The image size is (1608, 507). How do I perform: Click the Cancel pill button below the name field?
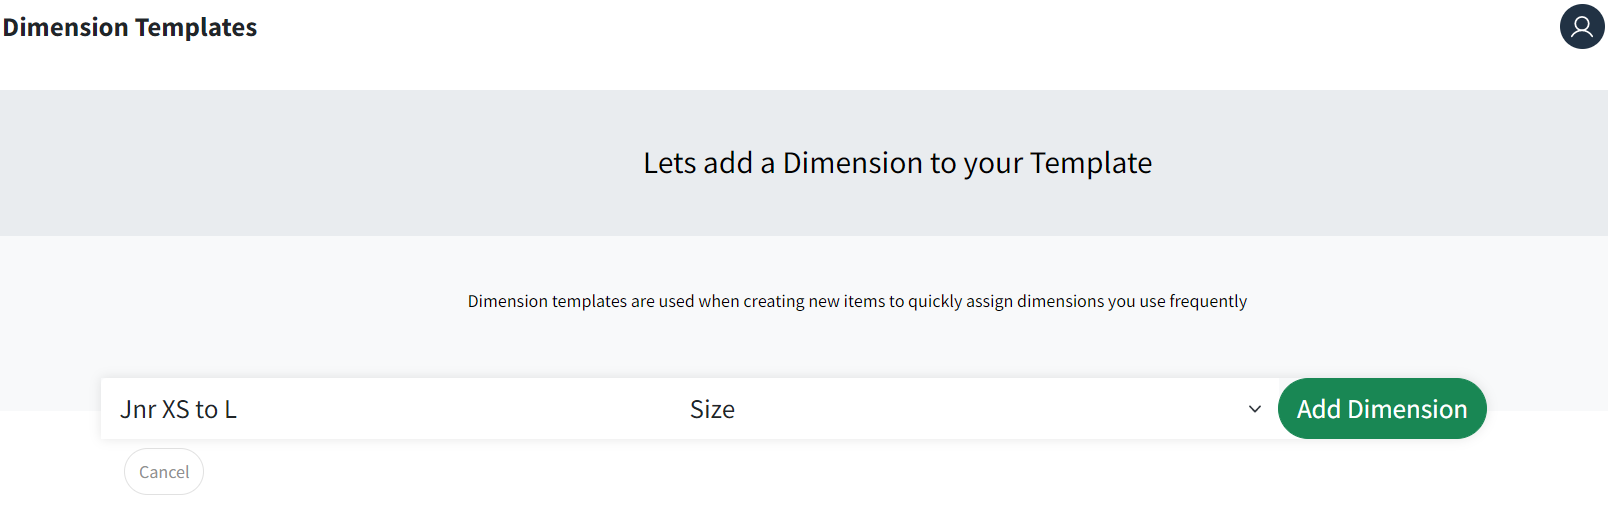click(x=164, y=472)
